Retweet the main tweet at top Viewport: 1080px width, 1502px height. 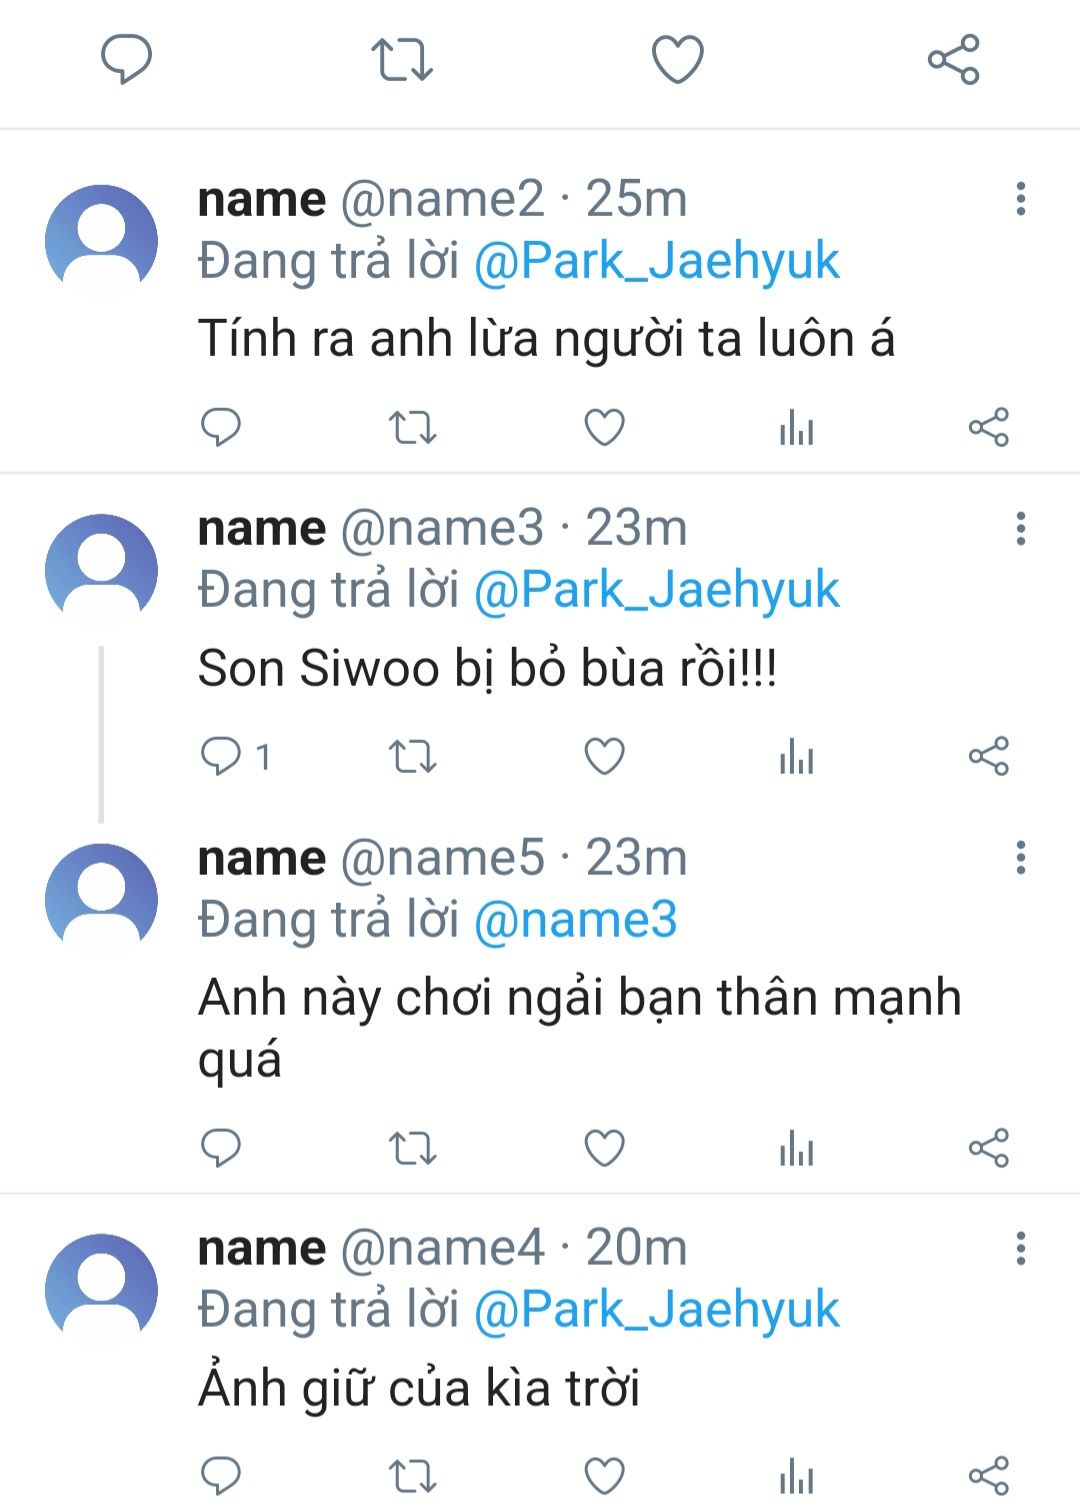click(402, 58)
